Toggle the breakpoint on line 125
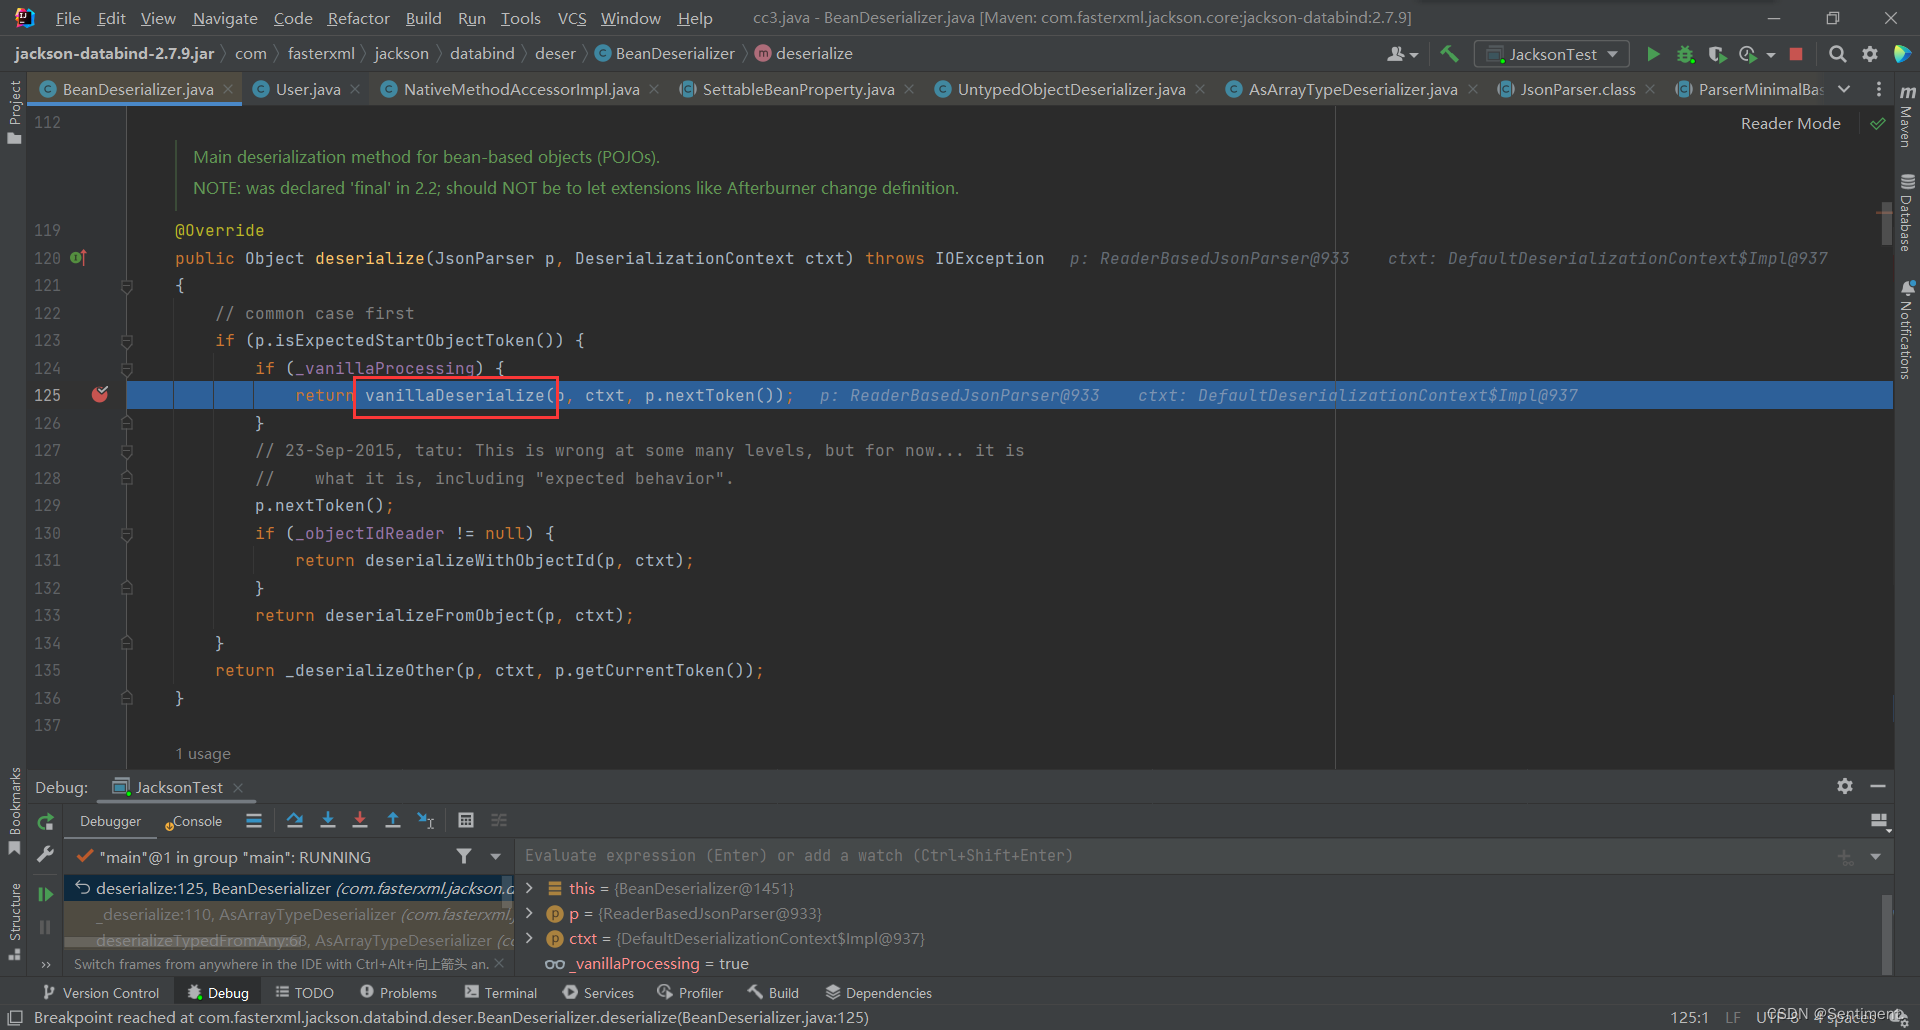1920x1030 pixels. [x=100, y=395]
